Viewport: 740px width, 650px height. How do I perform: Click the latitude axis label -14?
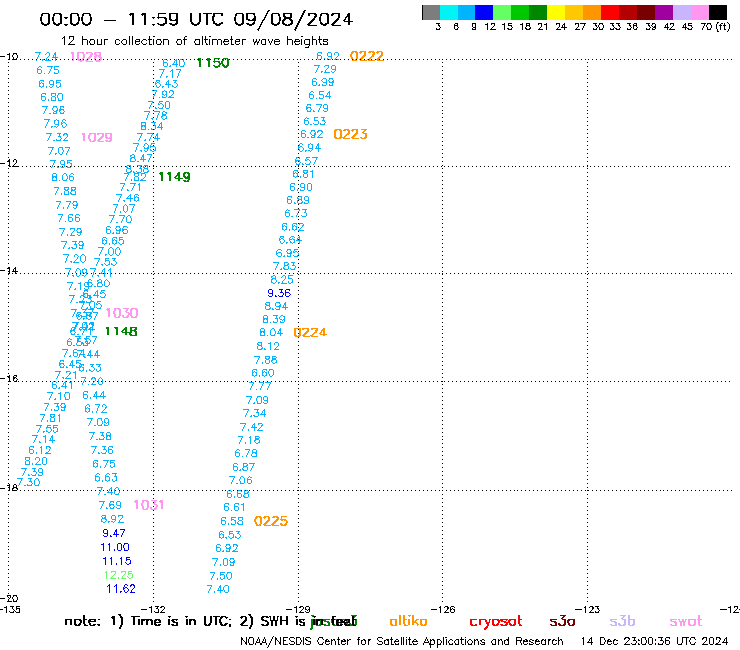point(9,270)
